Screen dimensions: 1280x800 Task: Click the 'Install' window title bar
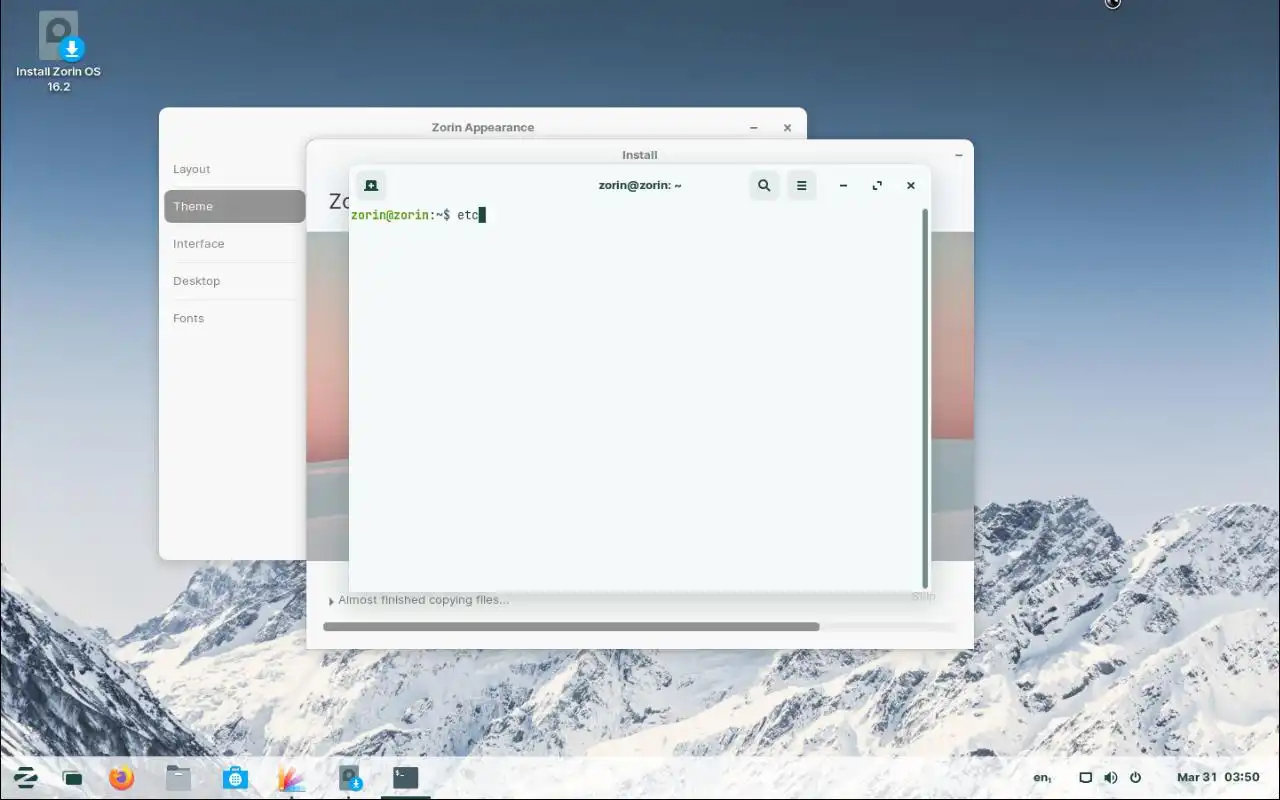pos(640,154)
